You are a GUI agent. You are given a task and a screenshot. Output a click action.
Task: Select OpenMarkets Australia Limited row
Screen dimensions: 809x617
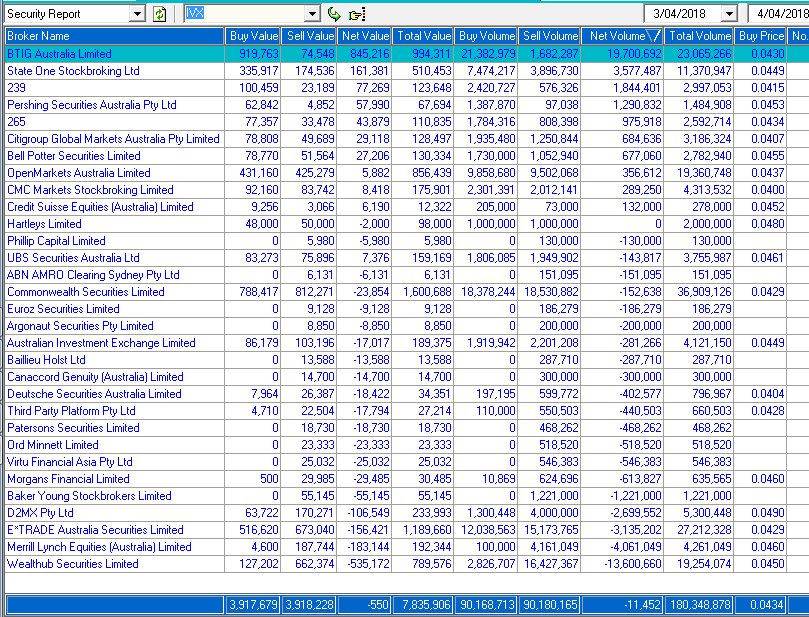click(x=407, y=173)
